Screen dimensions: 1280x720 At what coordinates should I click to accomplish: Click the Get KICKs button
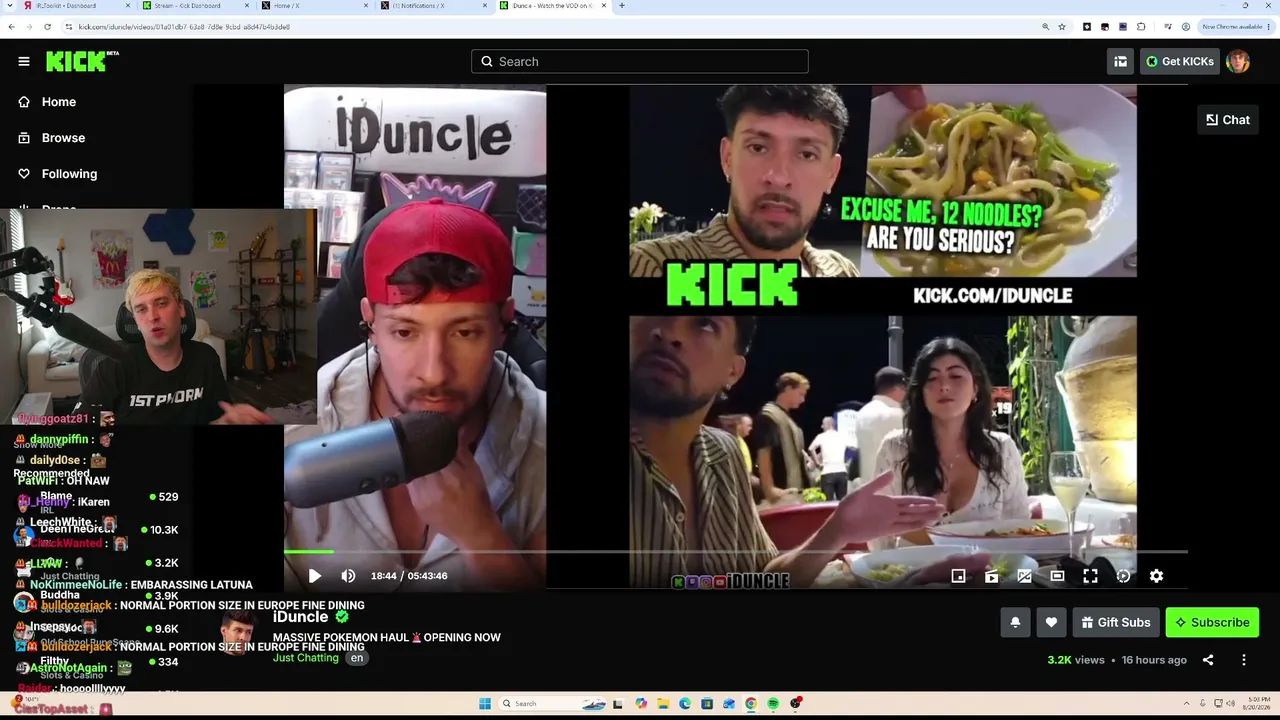pos(1179,62)
